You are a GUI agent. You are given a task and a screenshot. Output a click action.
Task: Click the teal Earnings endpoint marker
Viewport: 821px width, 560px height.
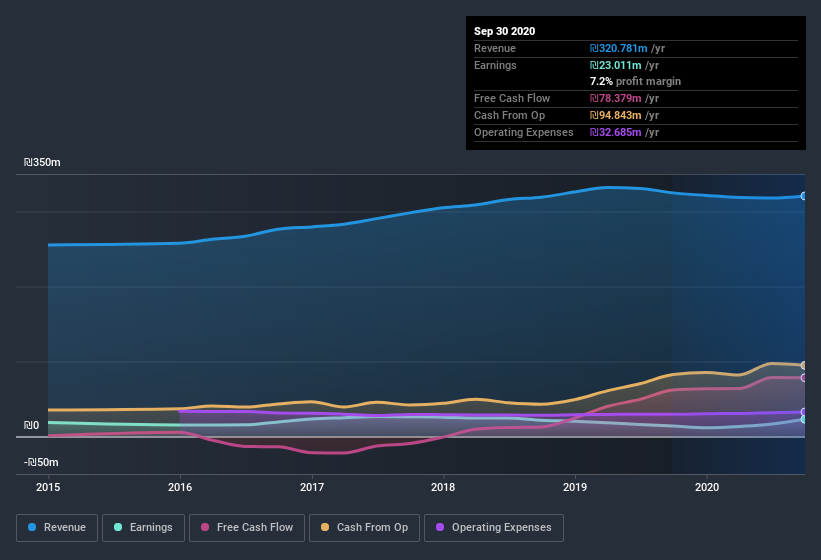[804, 420]
